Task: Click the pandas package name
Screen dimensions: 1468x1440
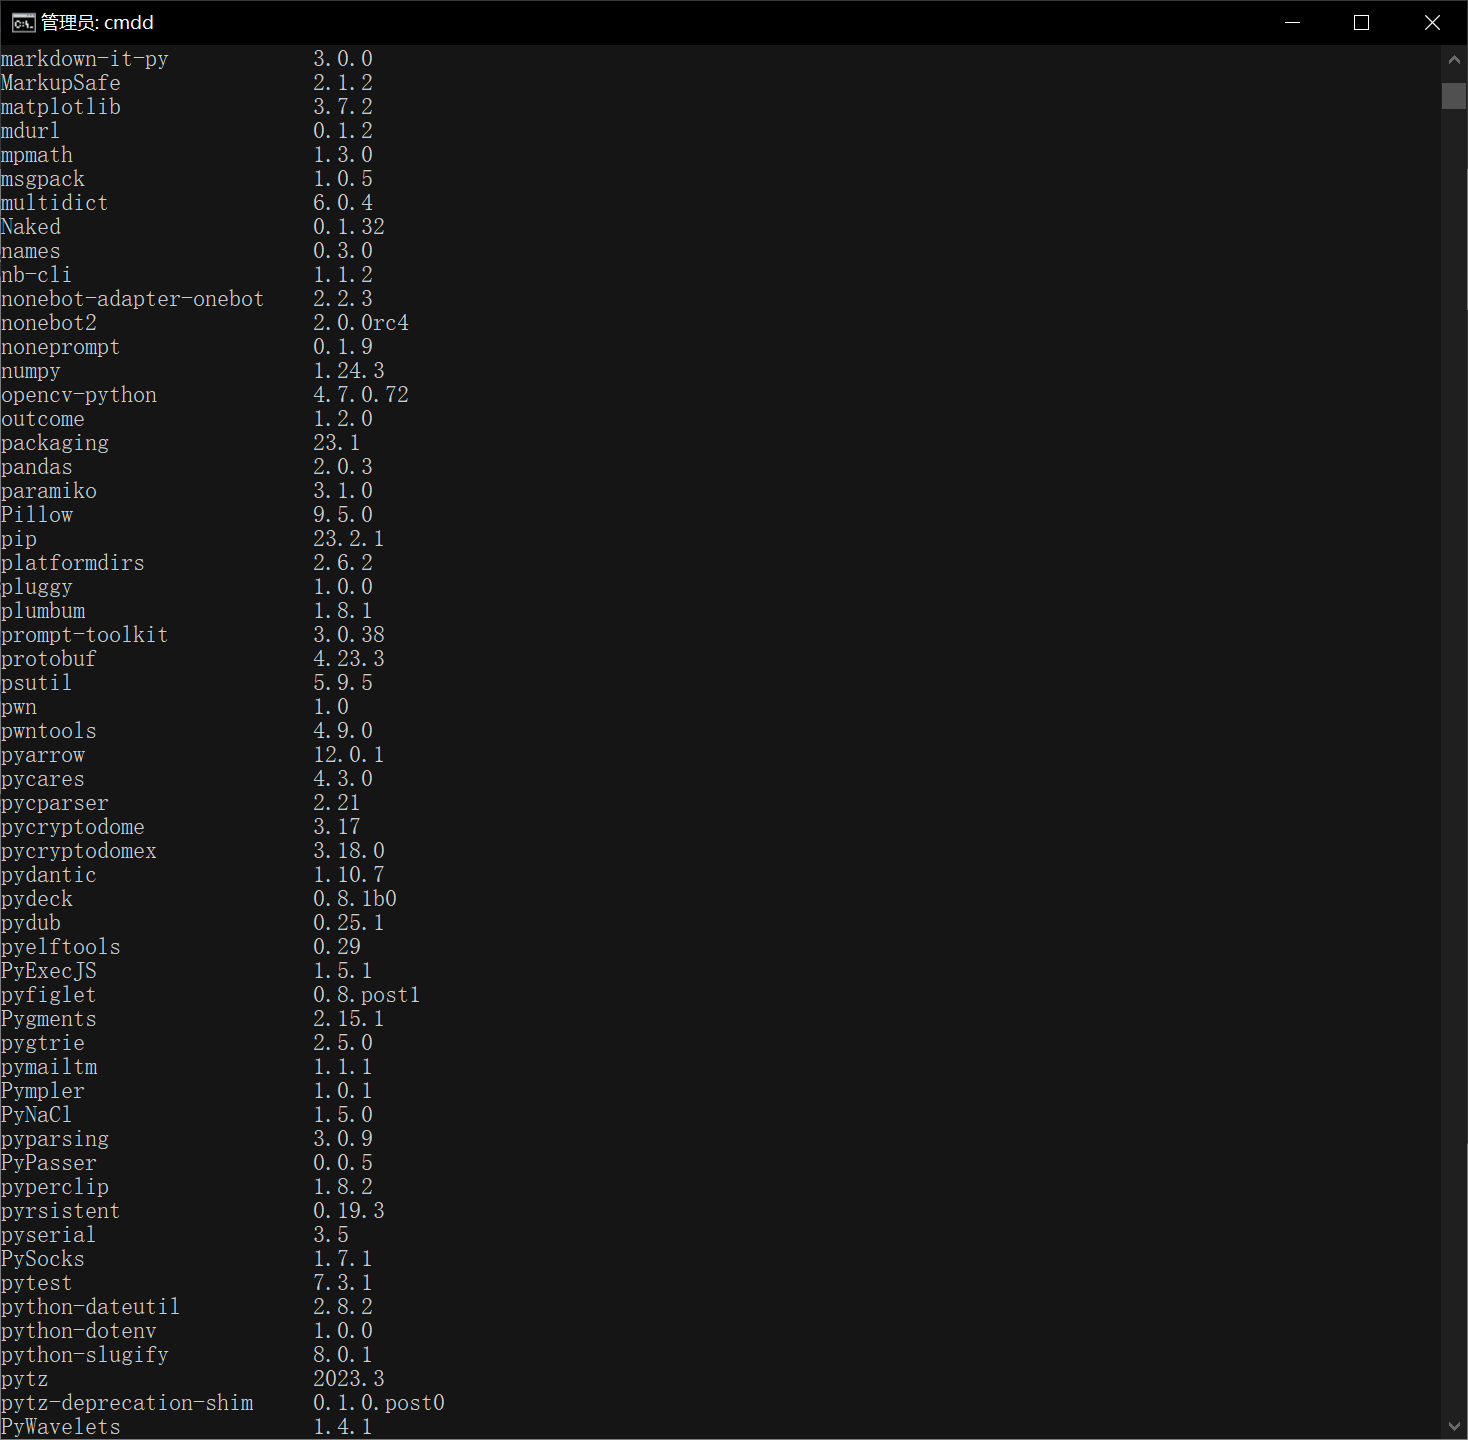Action: (37, 467)
